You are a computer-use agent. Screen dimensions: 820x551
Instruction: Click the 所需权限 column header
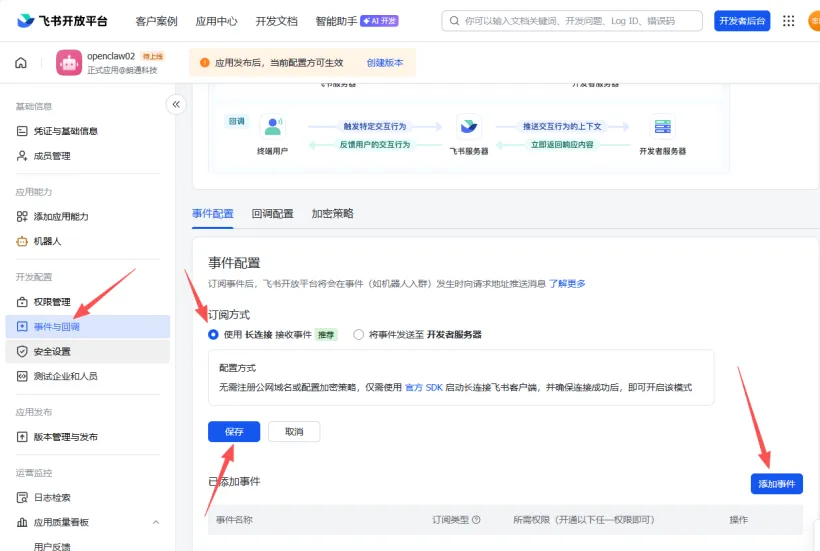[x=584, y=520]
